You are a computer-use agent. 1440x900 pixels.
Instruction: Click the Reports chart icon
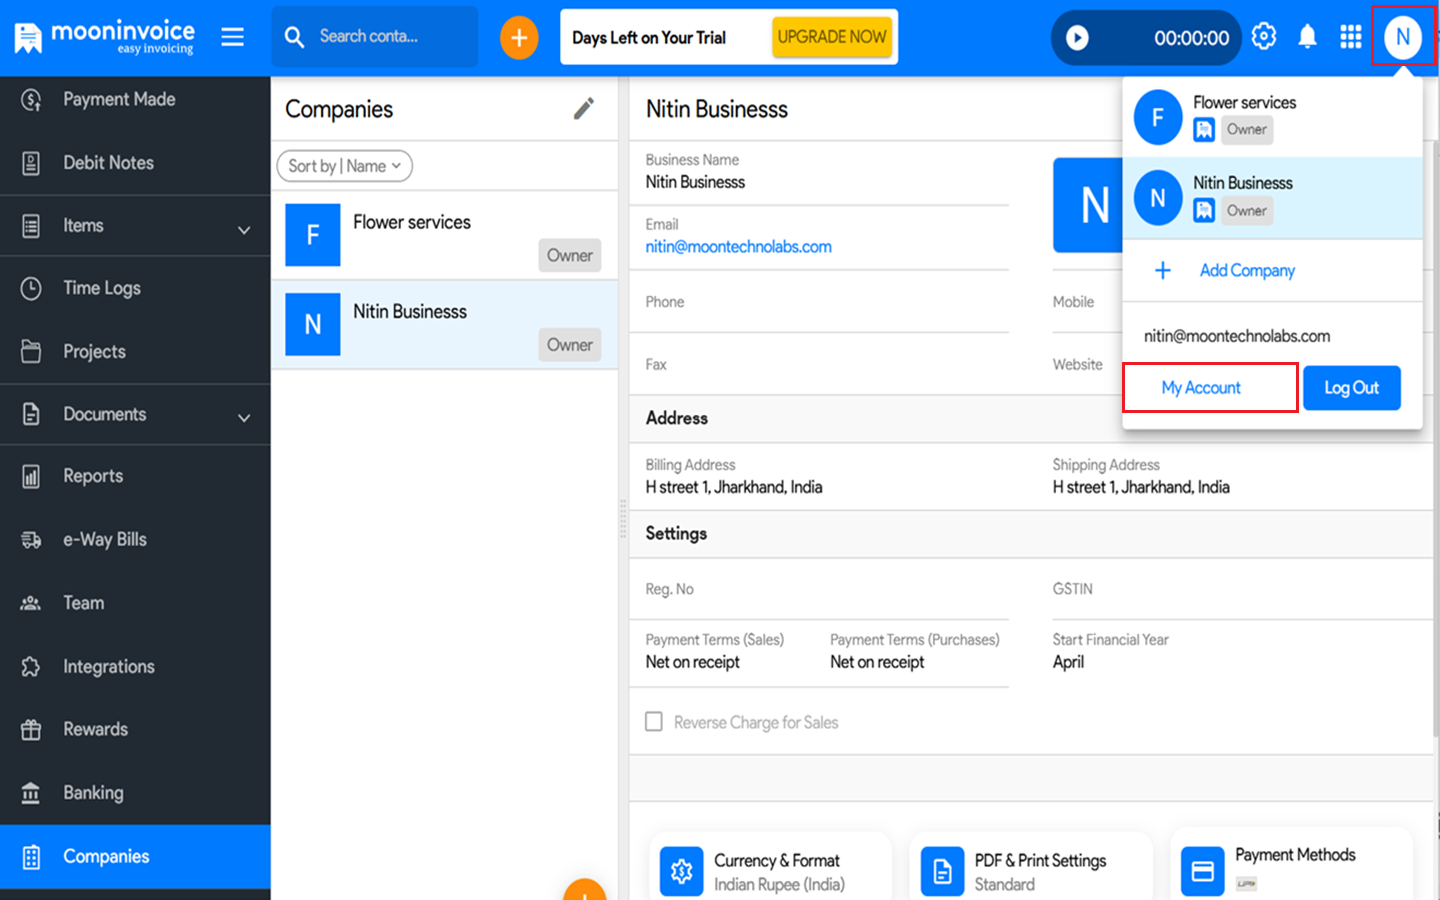pyautogui.click(x=31, y=476)
